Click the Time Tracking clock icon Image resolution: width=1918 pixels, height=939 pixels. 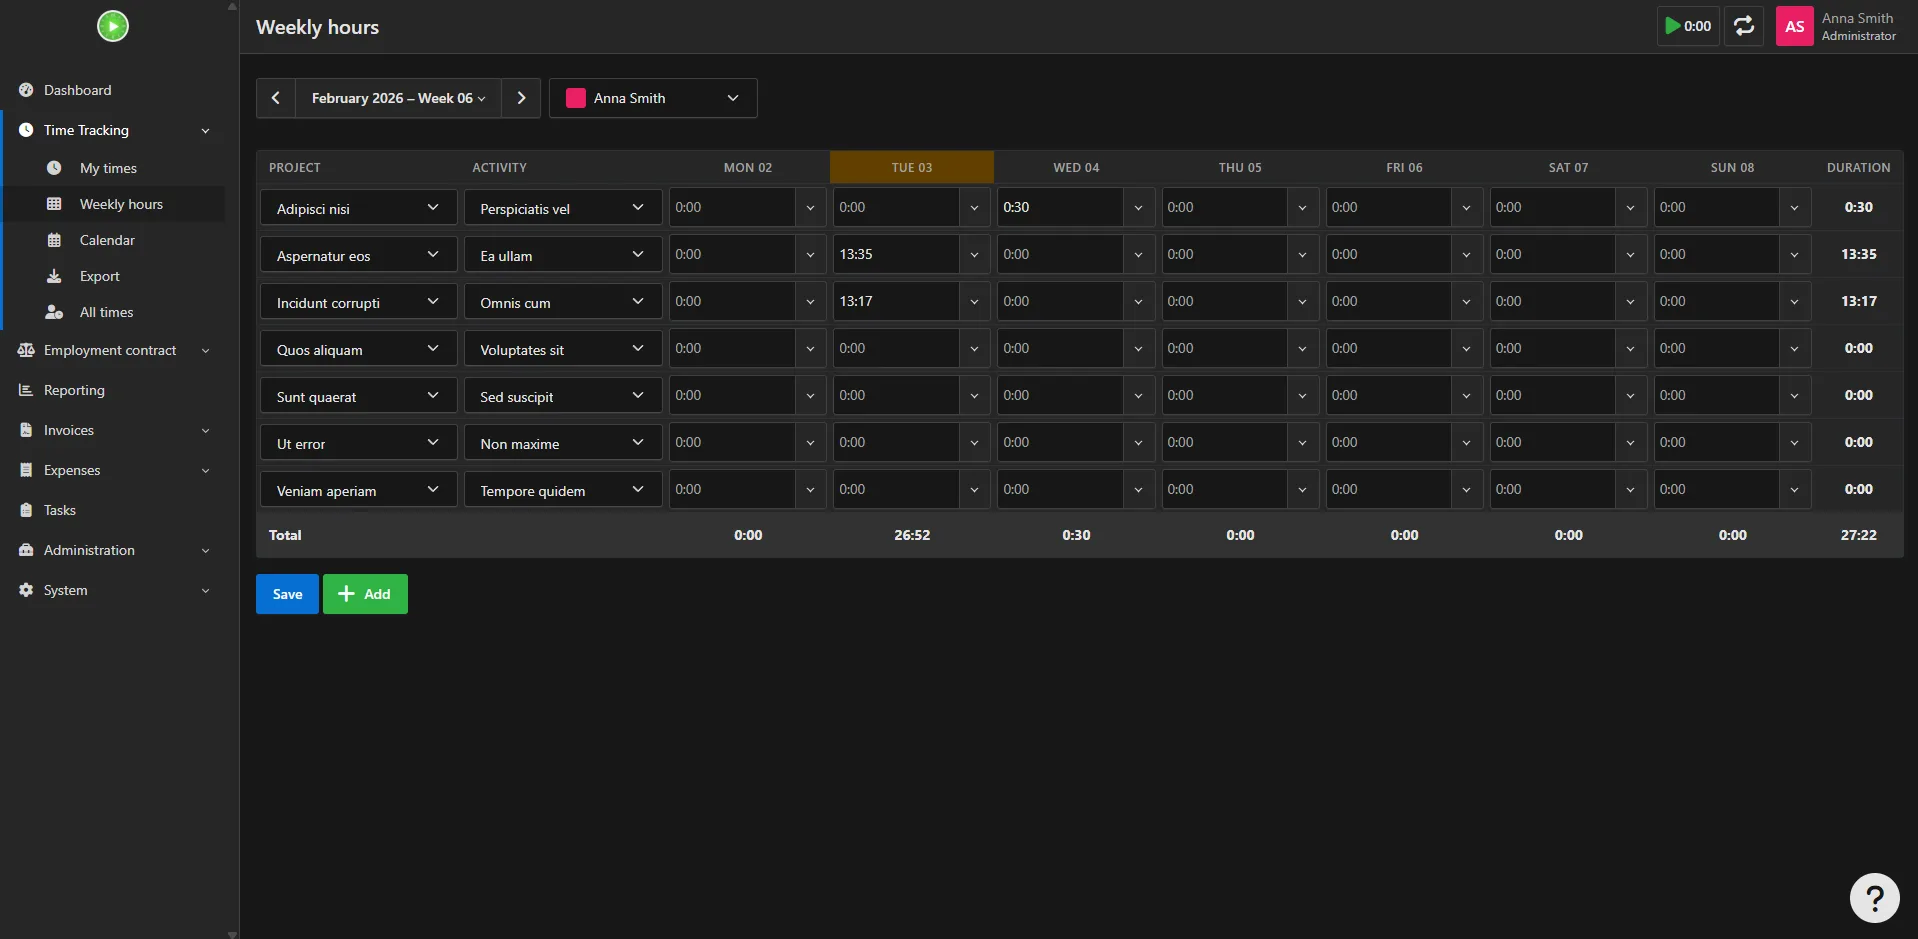26,130
